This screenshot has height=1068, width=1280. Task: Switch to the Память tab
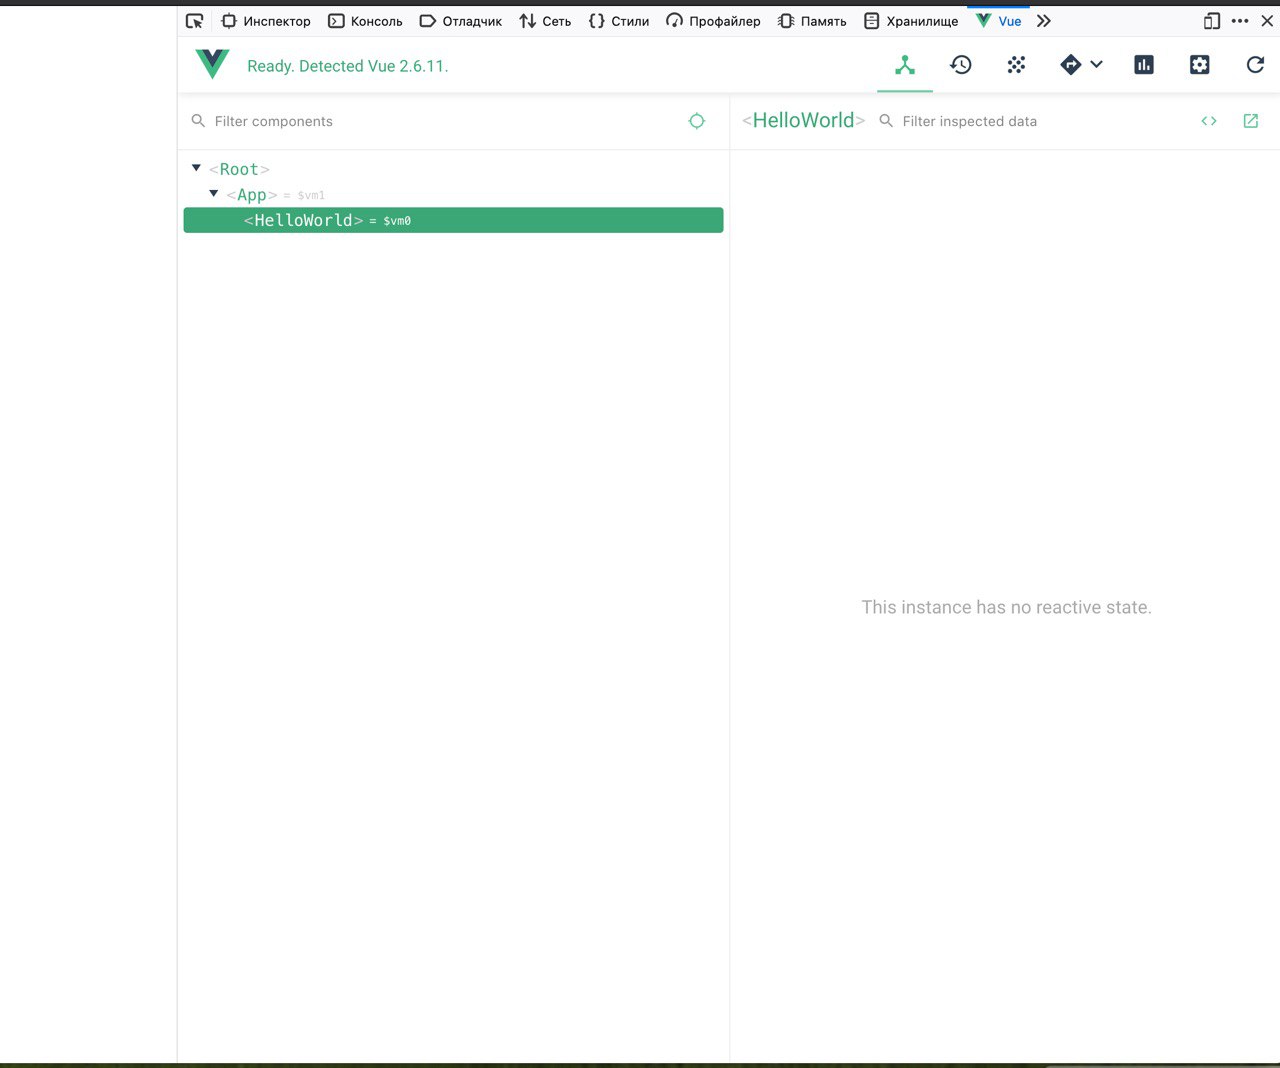tap(812, 21)
